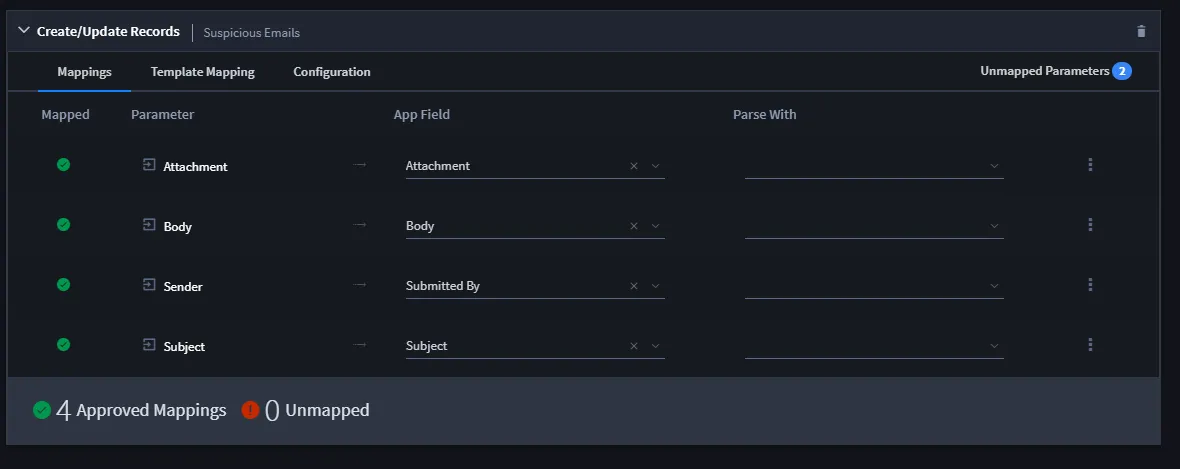
Task: Click the green mapped check for Subject
Action: [64, 344]
